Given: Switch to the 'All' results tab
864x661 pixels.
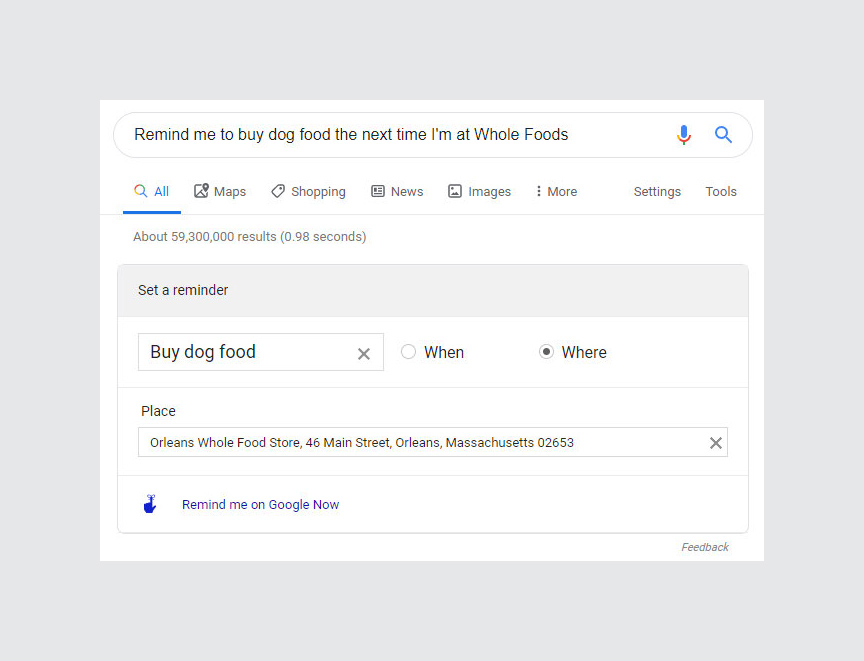Looking at the screenshot, I should pyautogui.click(x=152, y=192).
